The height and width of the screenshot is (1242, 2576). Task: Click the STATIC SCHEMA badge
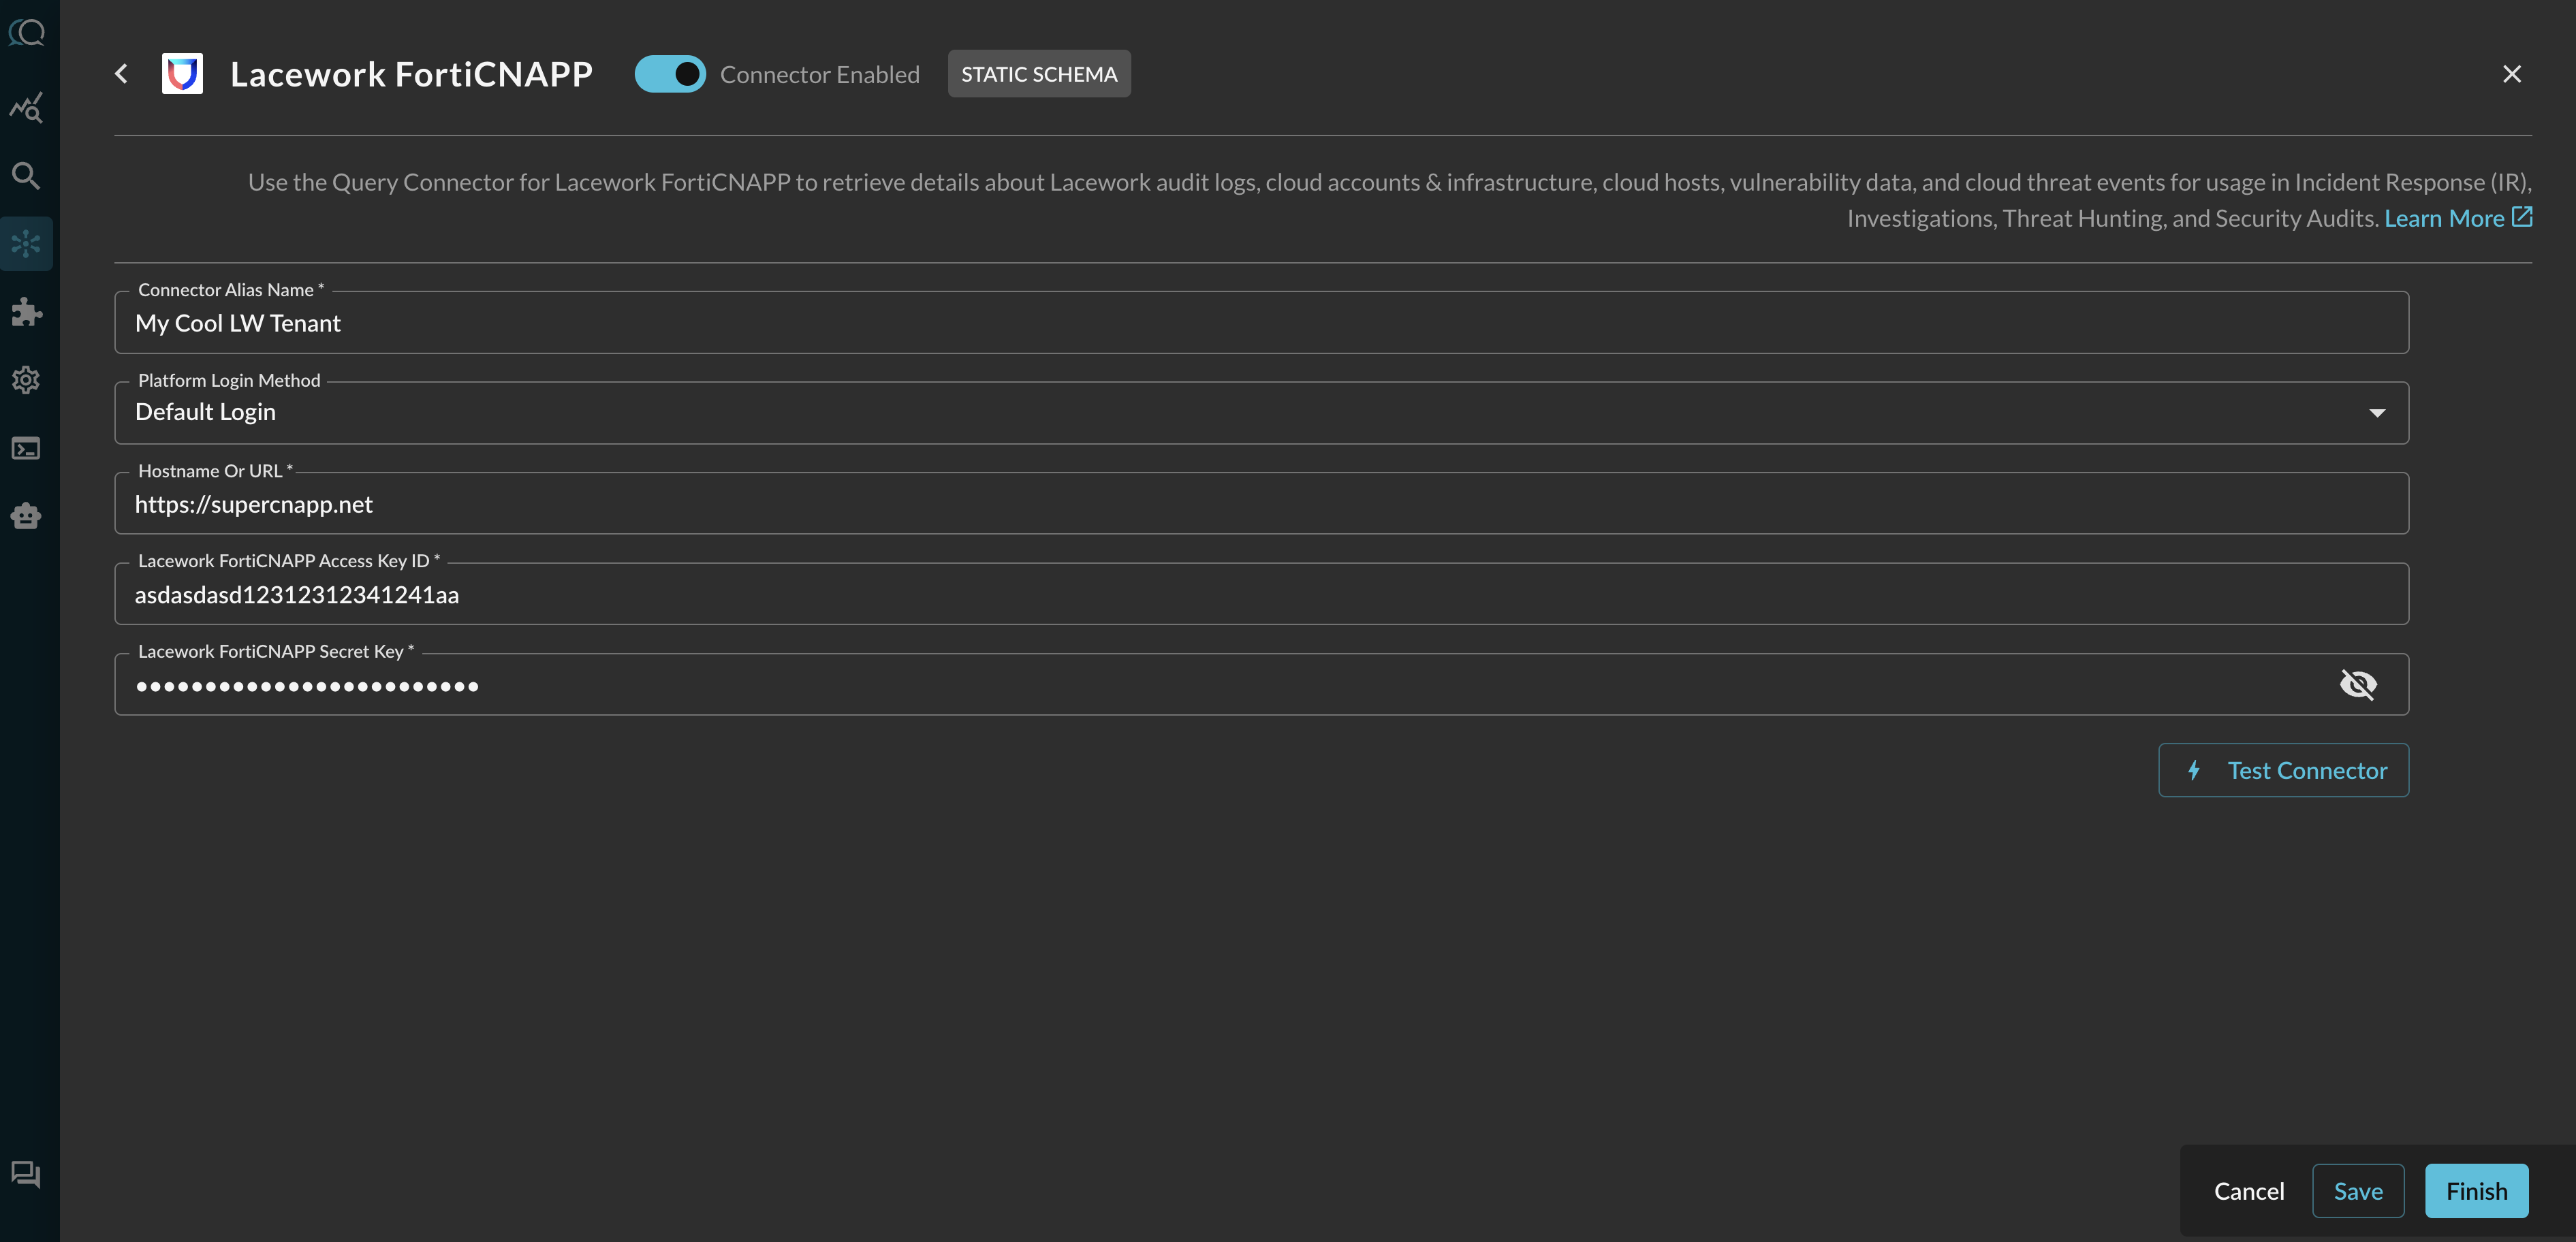(x=1039, y=74)
